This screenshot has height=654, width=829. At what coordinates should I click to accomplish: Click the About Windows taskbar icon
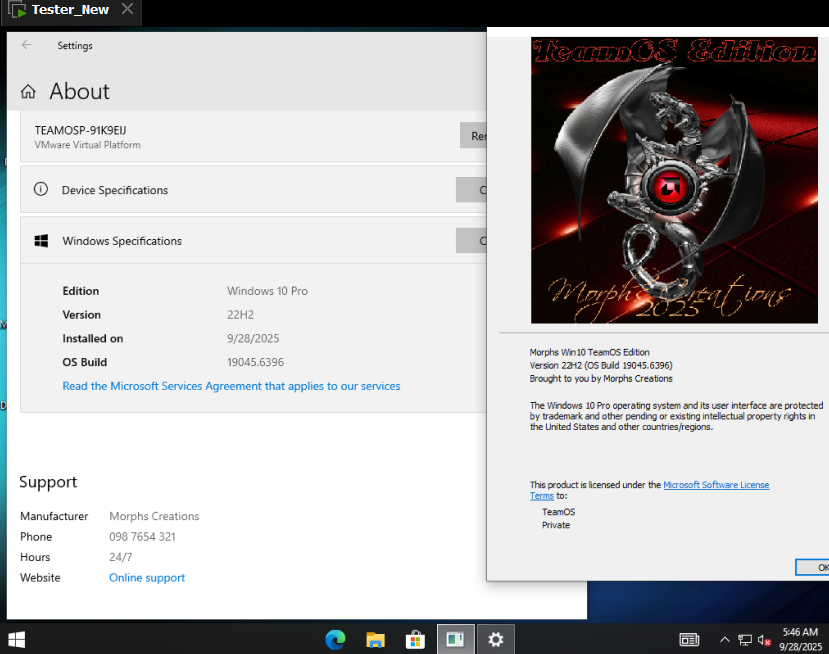(x=455, y=639)
